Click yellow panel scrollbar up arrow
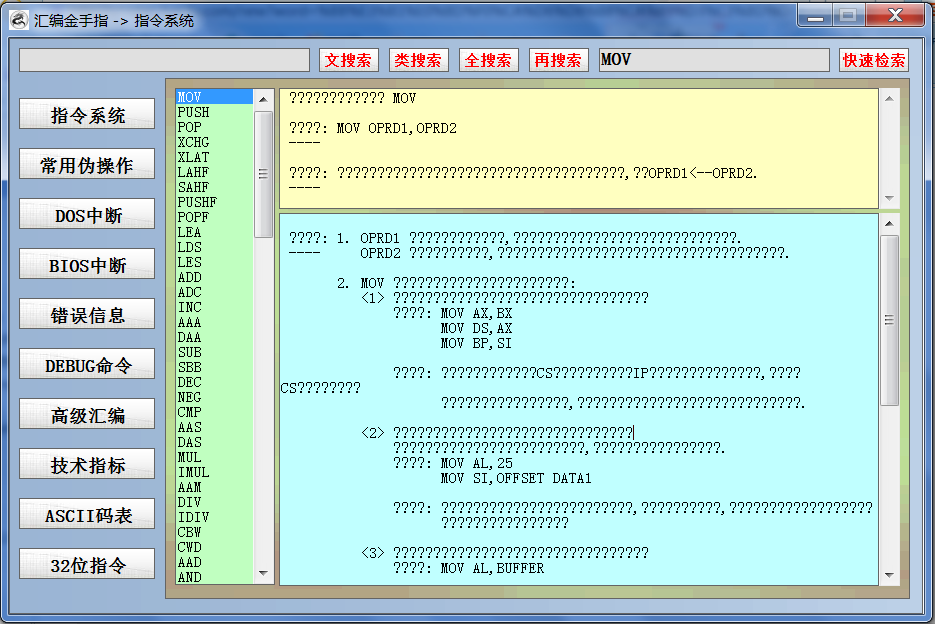 click(889, 99)
